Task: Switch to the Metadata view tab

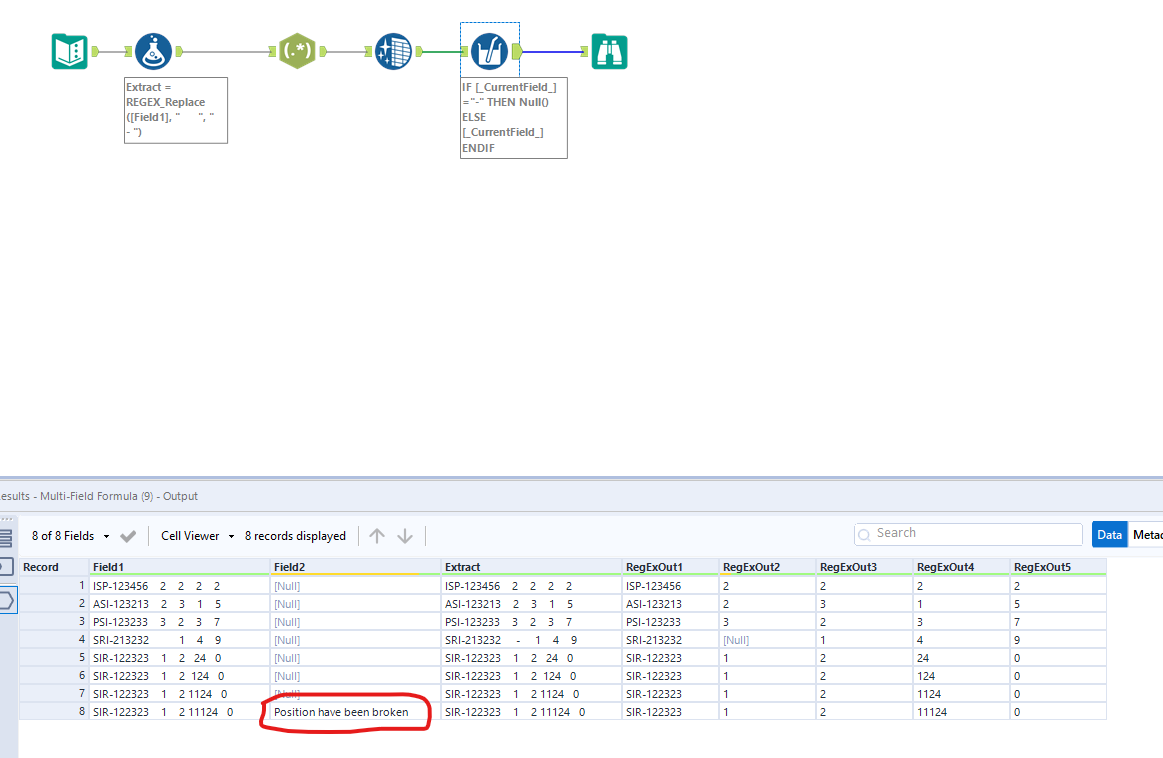Action: (x=1146, y=535)
